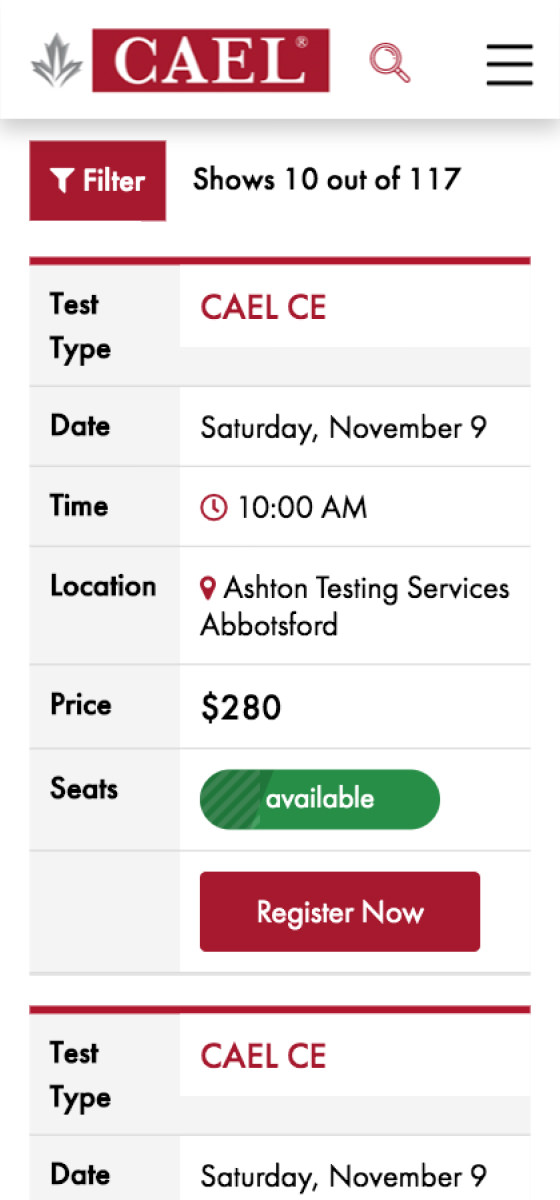Open the hamburger navigation menu
The width and height of the screenshot is (560, 1200).
pyautogui.click(x=510, y=64)
